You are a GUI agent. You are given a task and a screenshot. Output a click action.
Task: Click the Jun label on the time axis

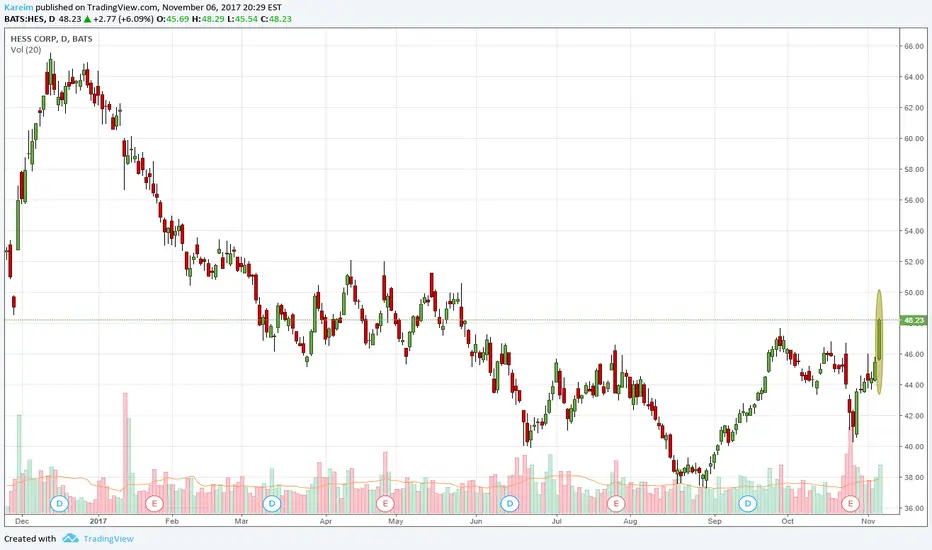476,521
